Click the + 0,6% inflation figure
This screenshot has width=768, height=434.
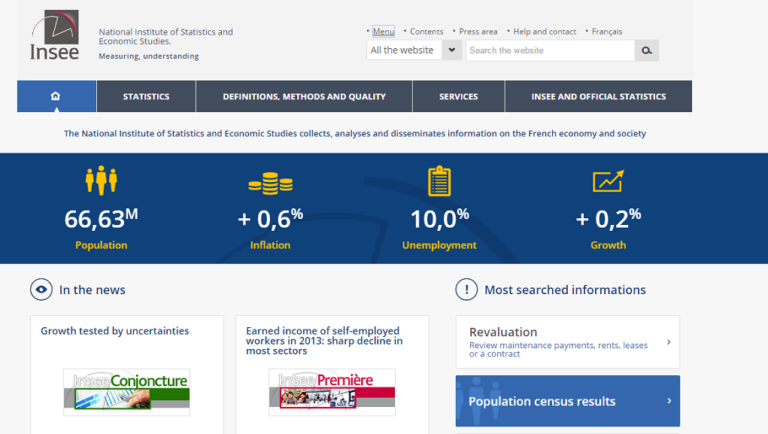[270, 218]
